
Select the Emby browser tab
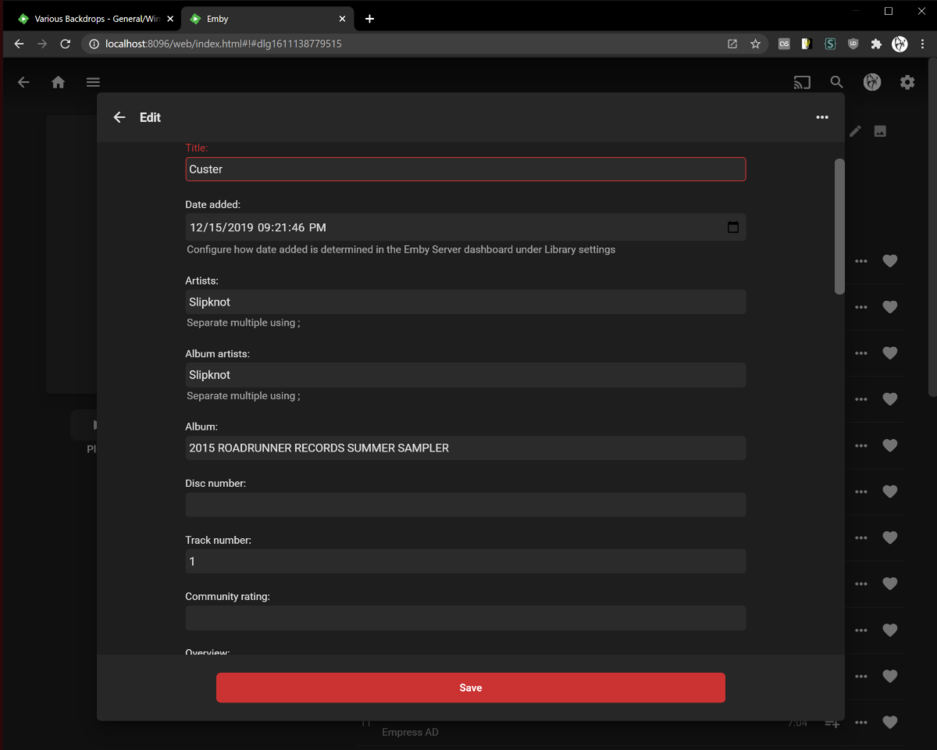250,18
